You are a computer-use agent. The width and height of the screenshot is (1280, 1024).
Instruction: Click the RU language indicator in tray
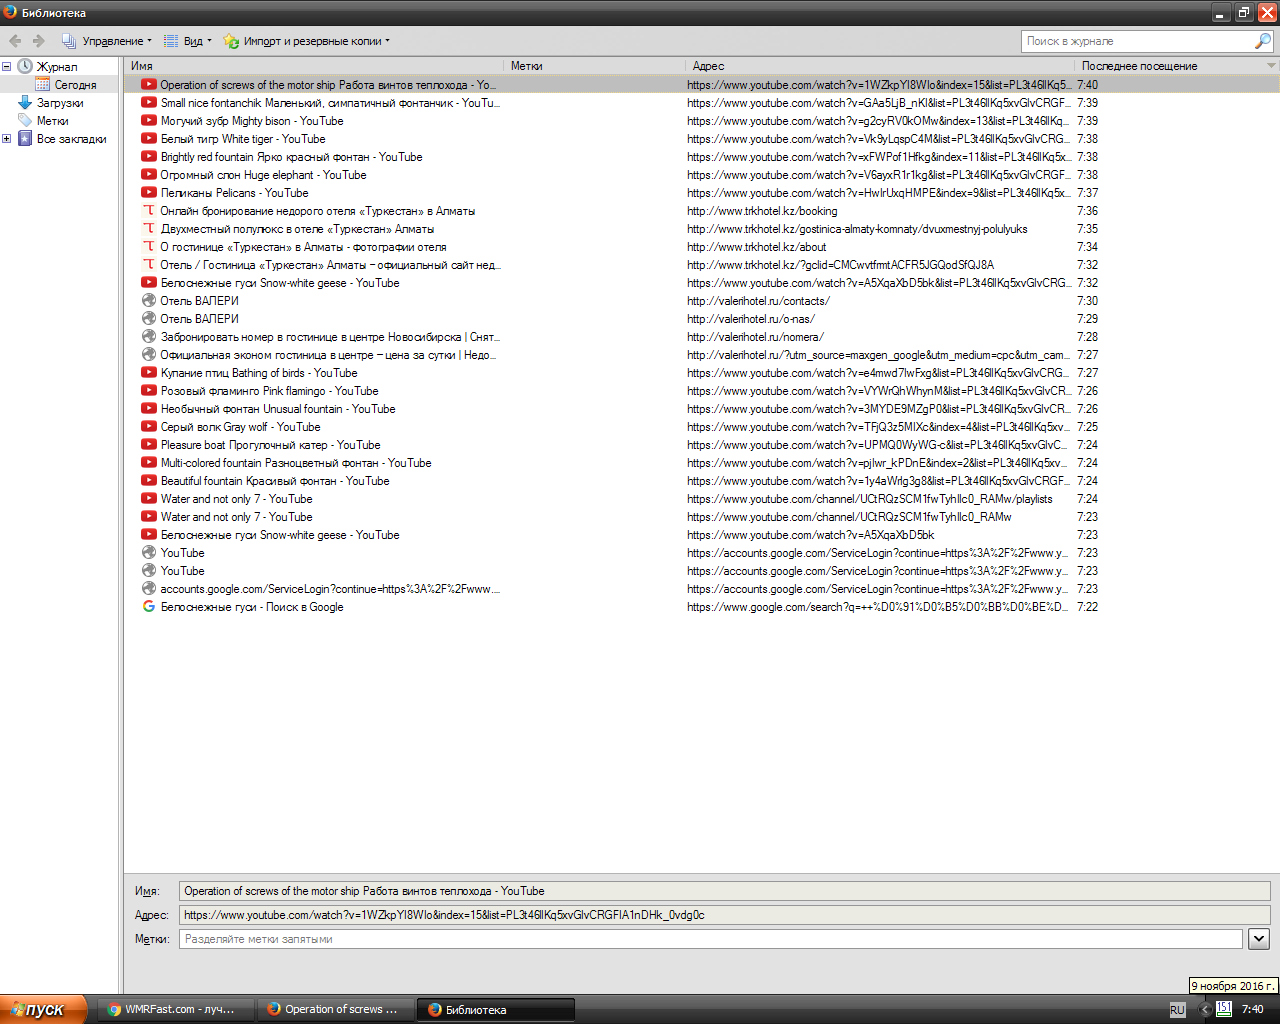pyautogui.click(x=1177, y=1010)
